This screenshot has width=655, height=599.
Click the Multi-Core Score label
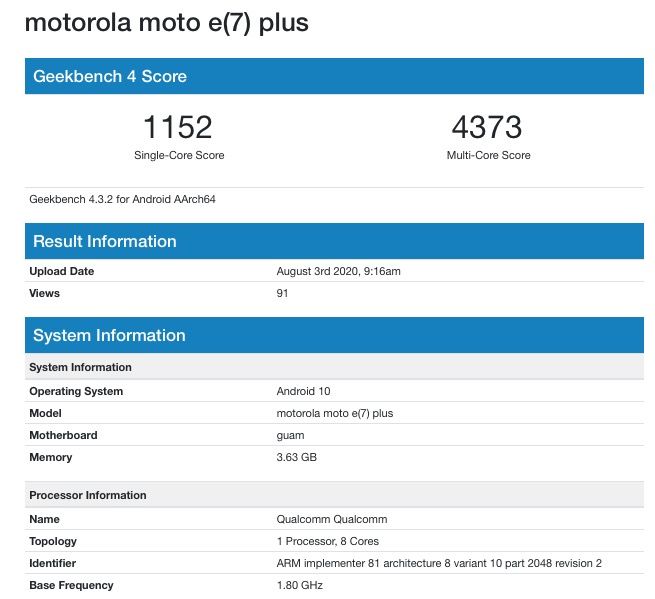click(488, 155)
